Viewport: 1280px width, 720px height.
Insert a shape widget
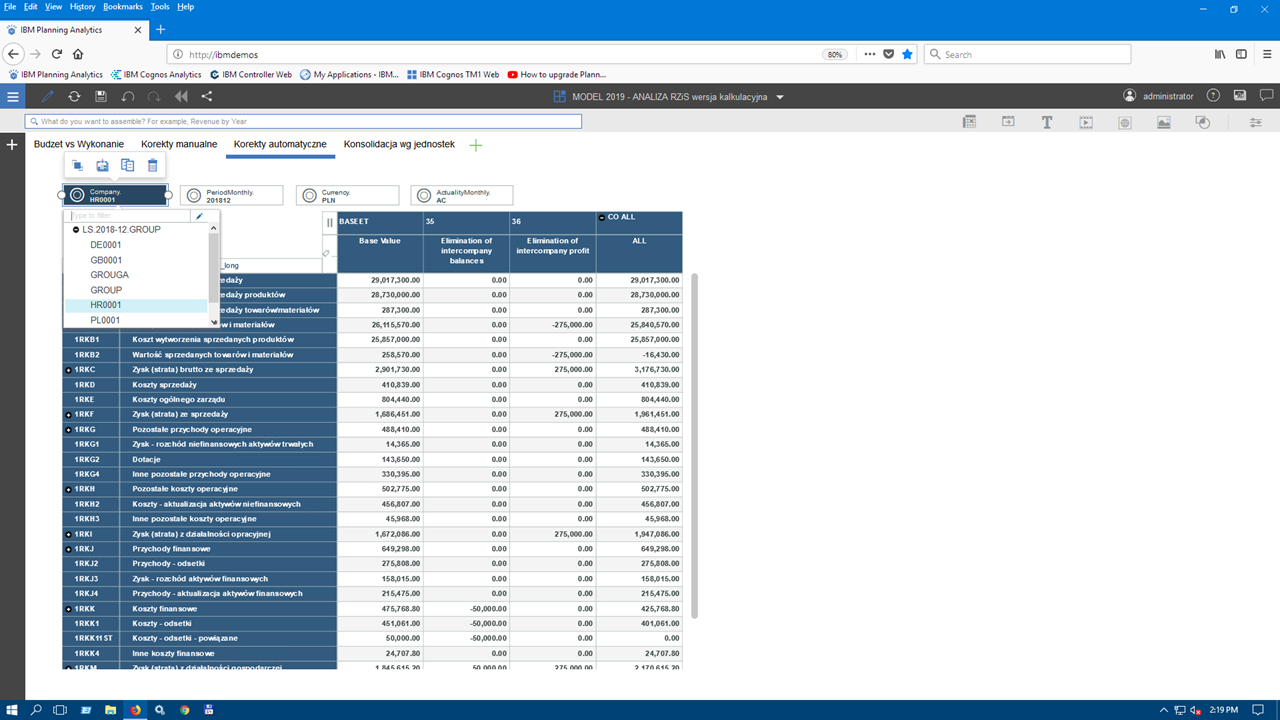click(x=1203, y=122)
